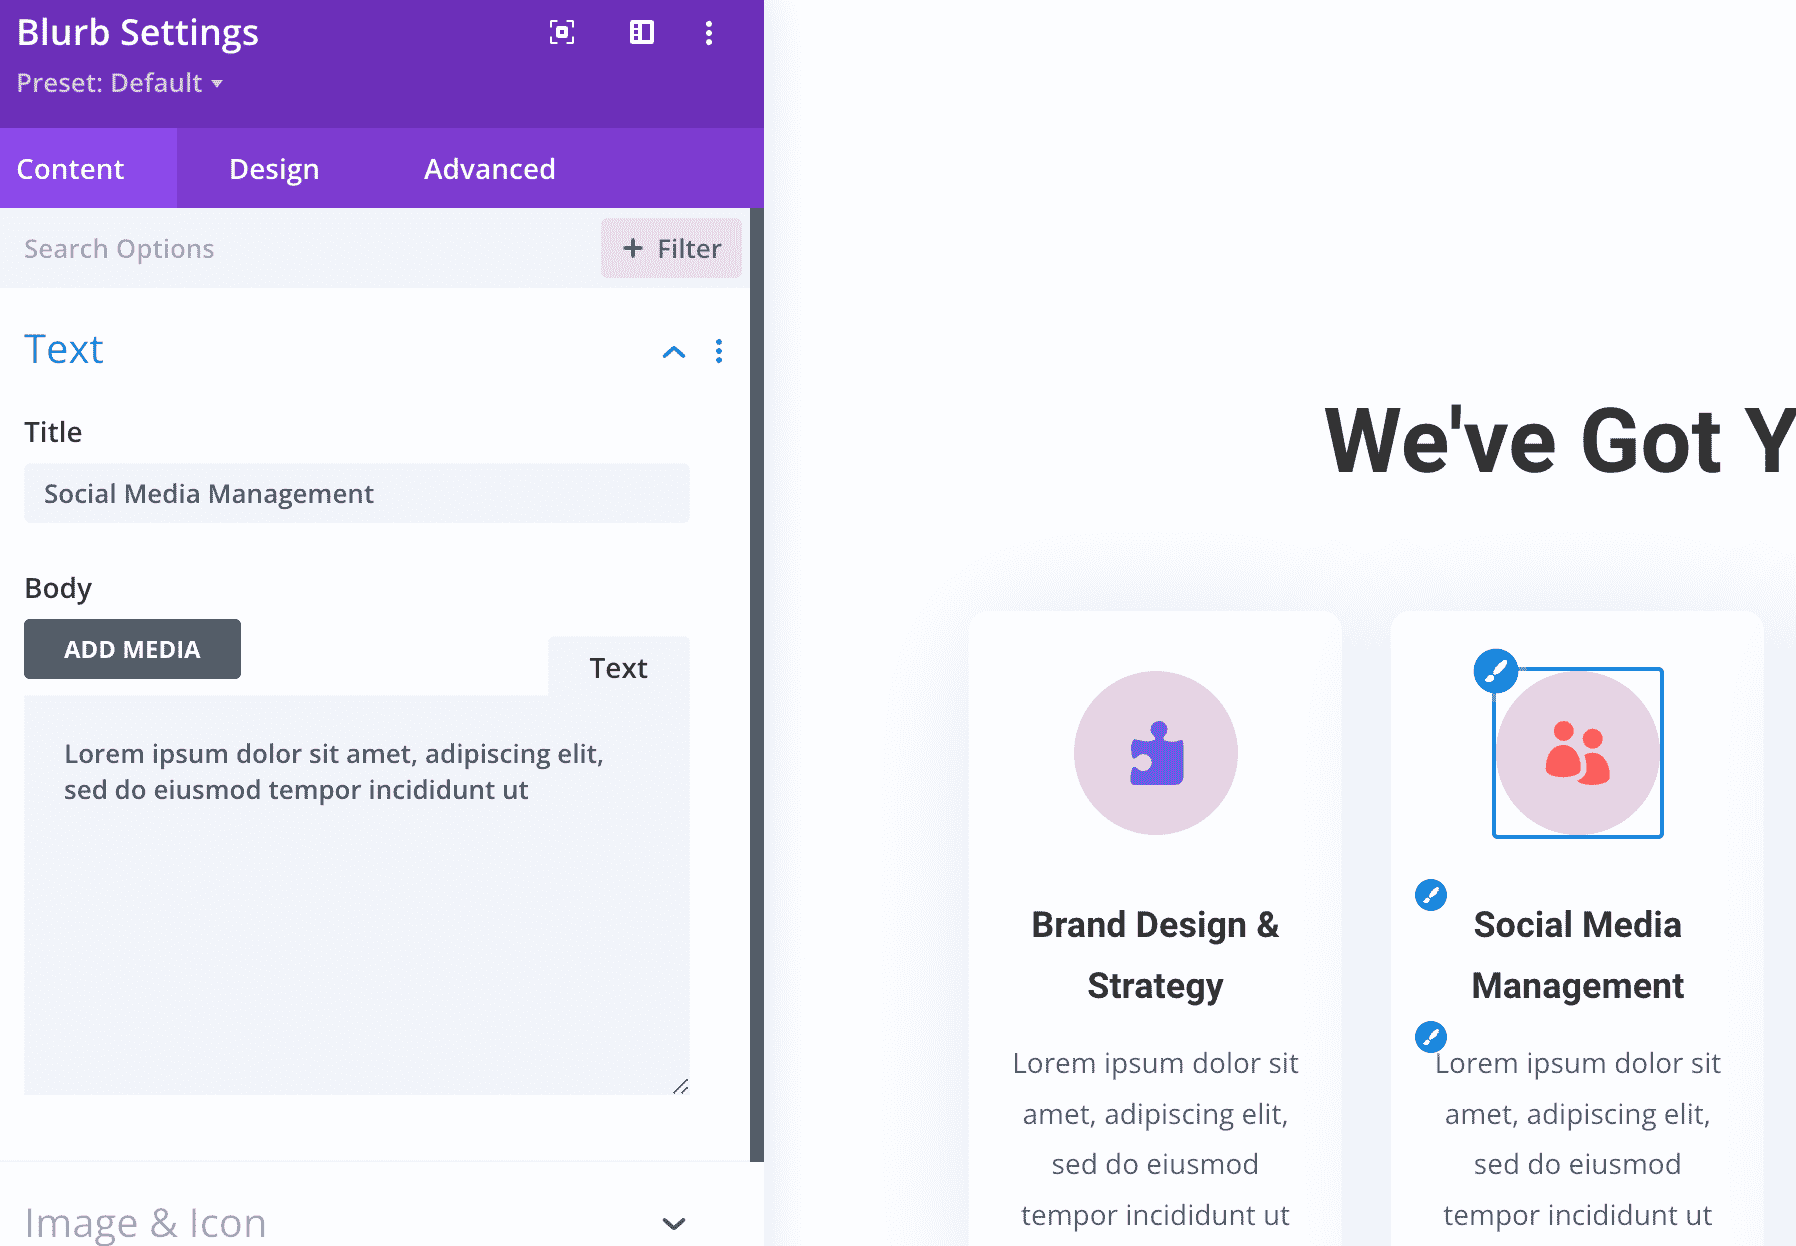Click edit icon above Social Media body text
The width and height of the screenshot is (1796, 1246).
tap(1431, 1036)
